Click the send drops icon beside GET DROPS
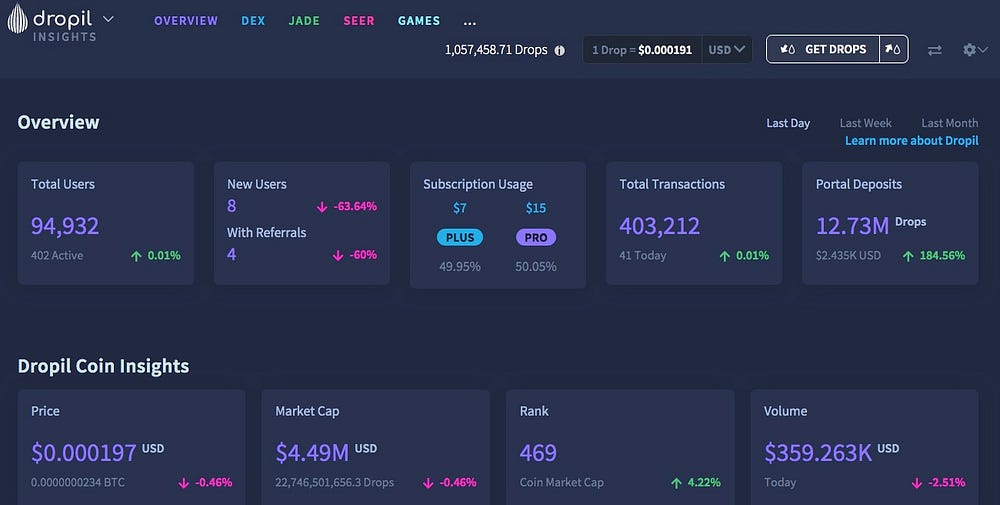1000x505 pixels. coord(893,49)
